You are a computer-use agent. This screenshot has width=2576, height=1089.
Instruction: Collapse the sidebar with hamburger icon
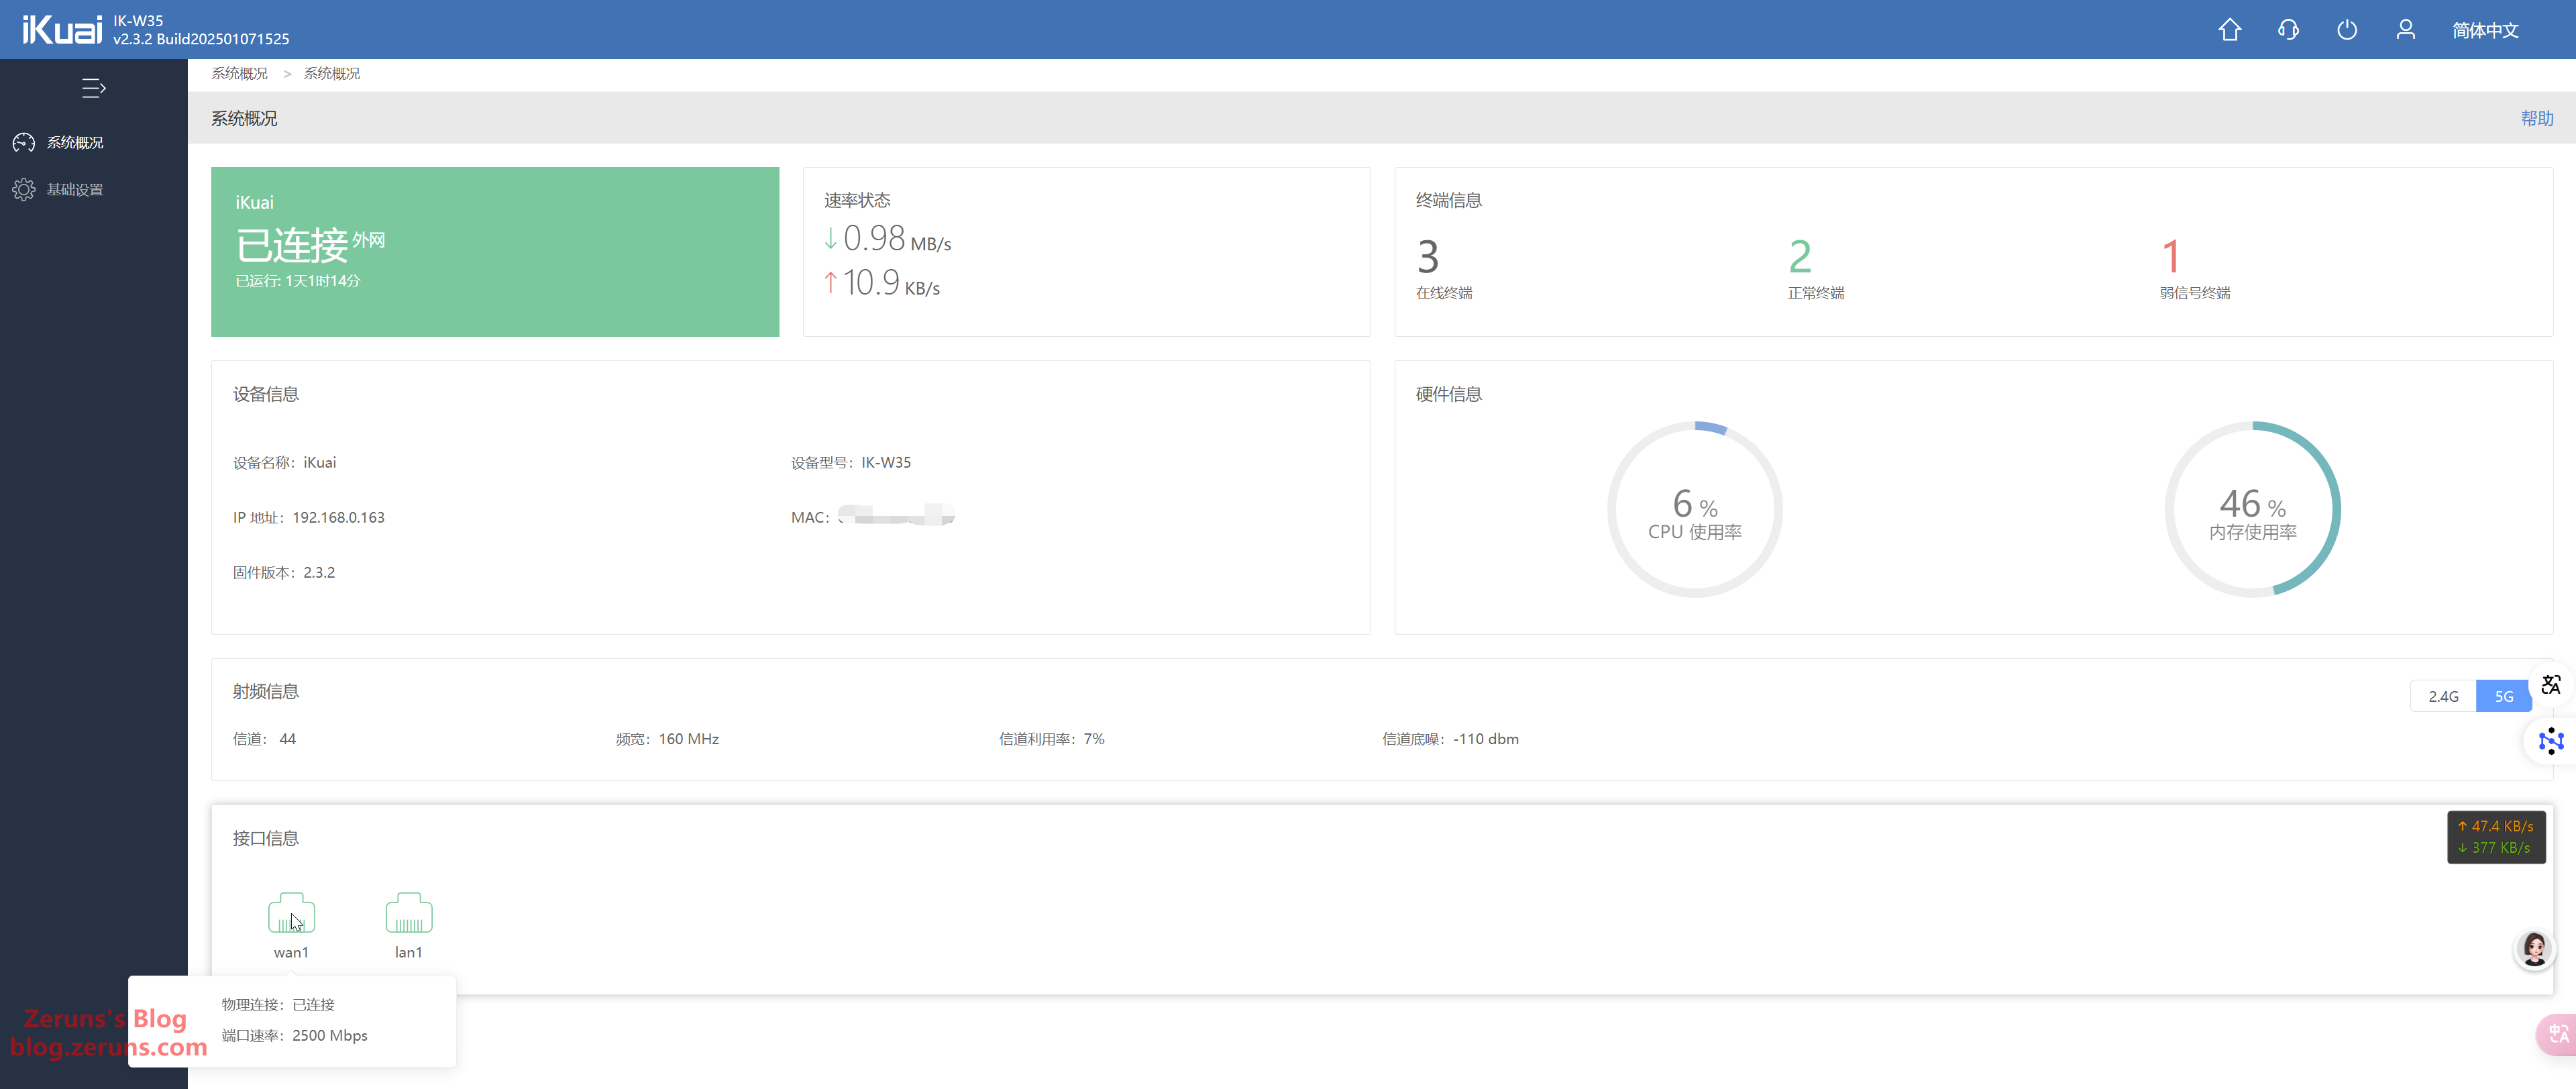93,88
